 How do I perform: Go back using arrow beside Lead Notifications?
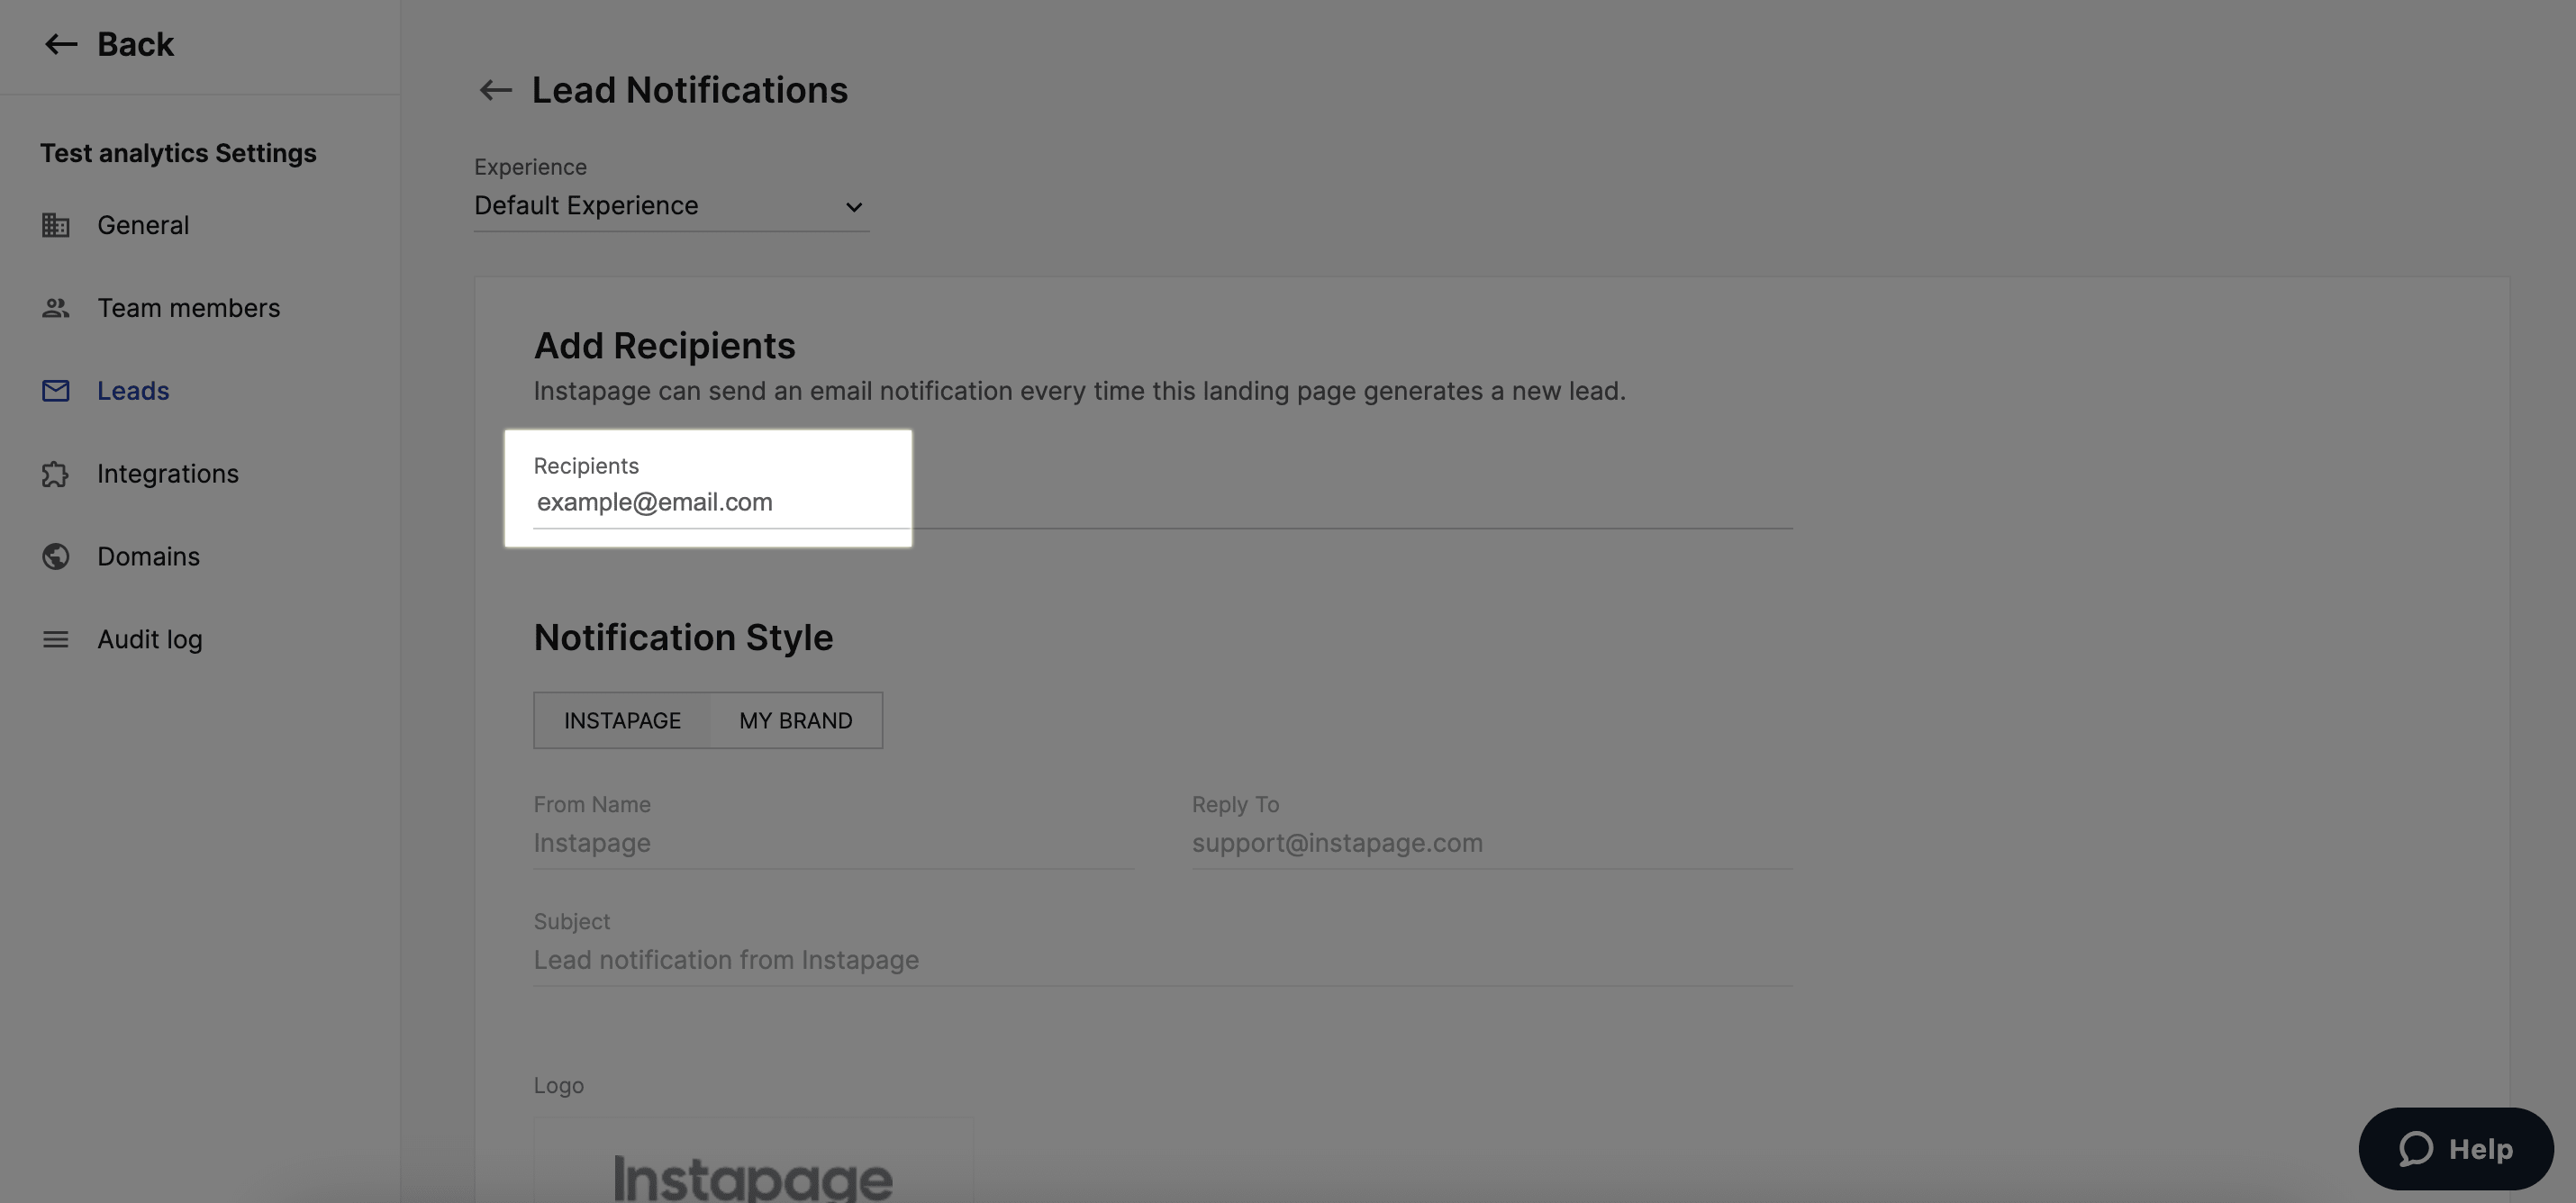[495, 90]
